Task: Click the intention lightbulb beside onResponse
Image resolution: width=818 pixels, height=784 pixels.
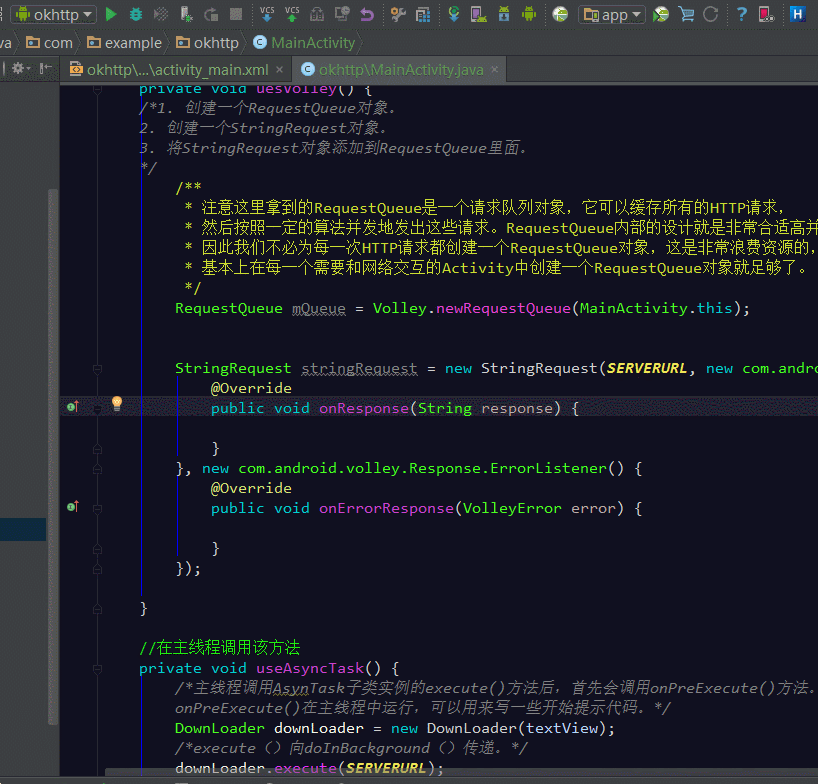Action: pos(116,404)
